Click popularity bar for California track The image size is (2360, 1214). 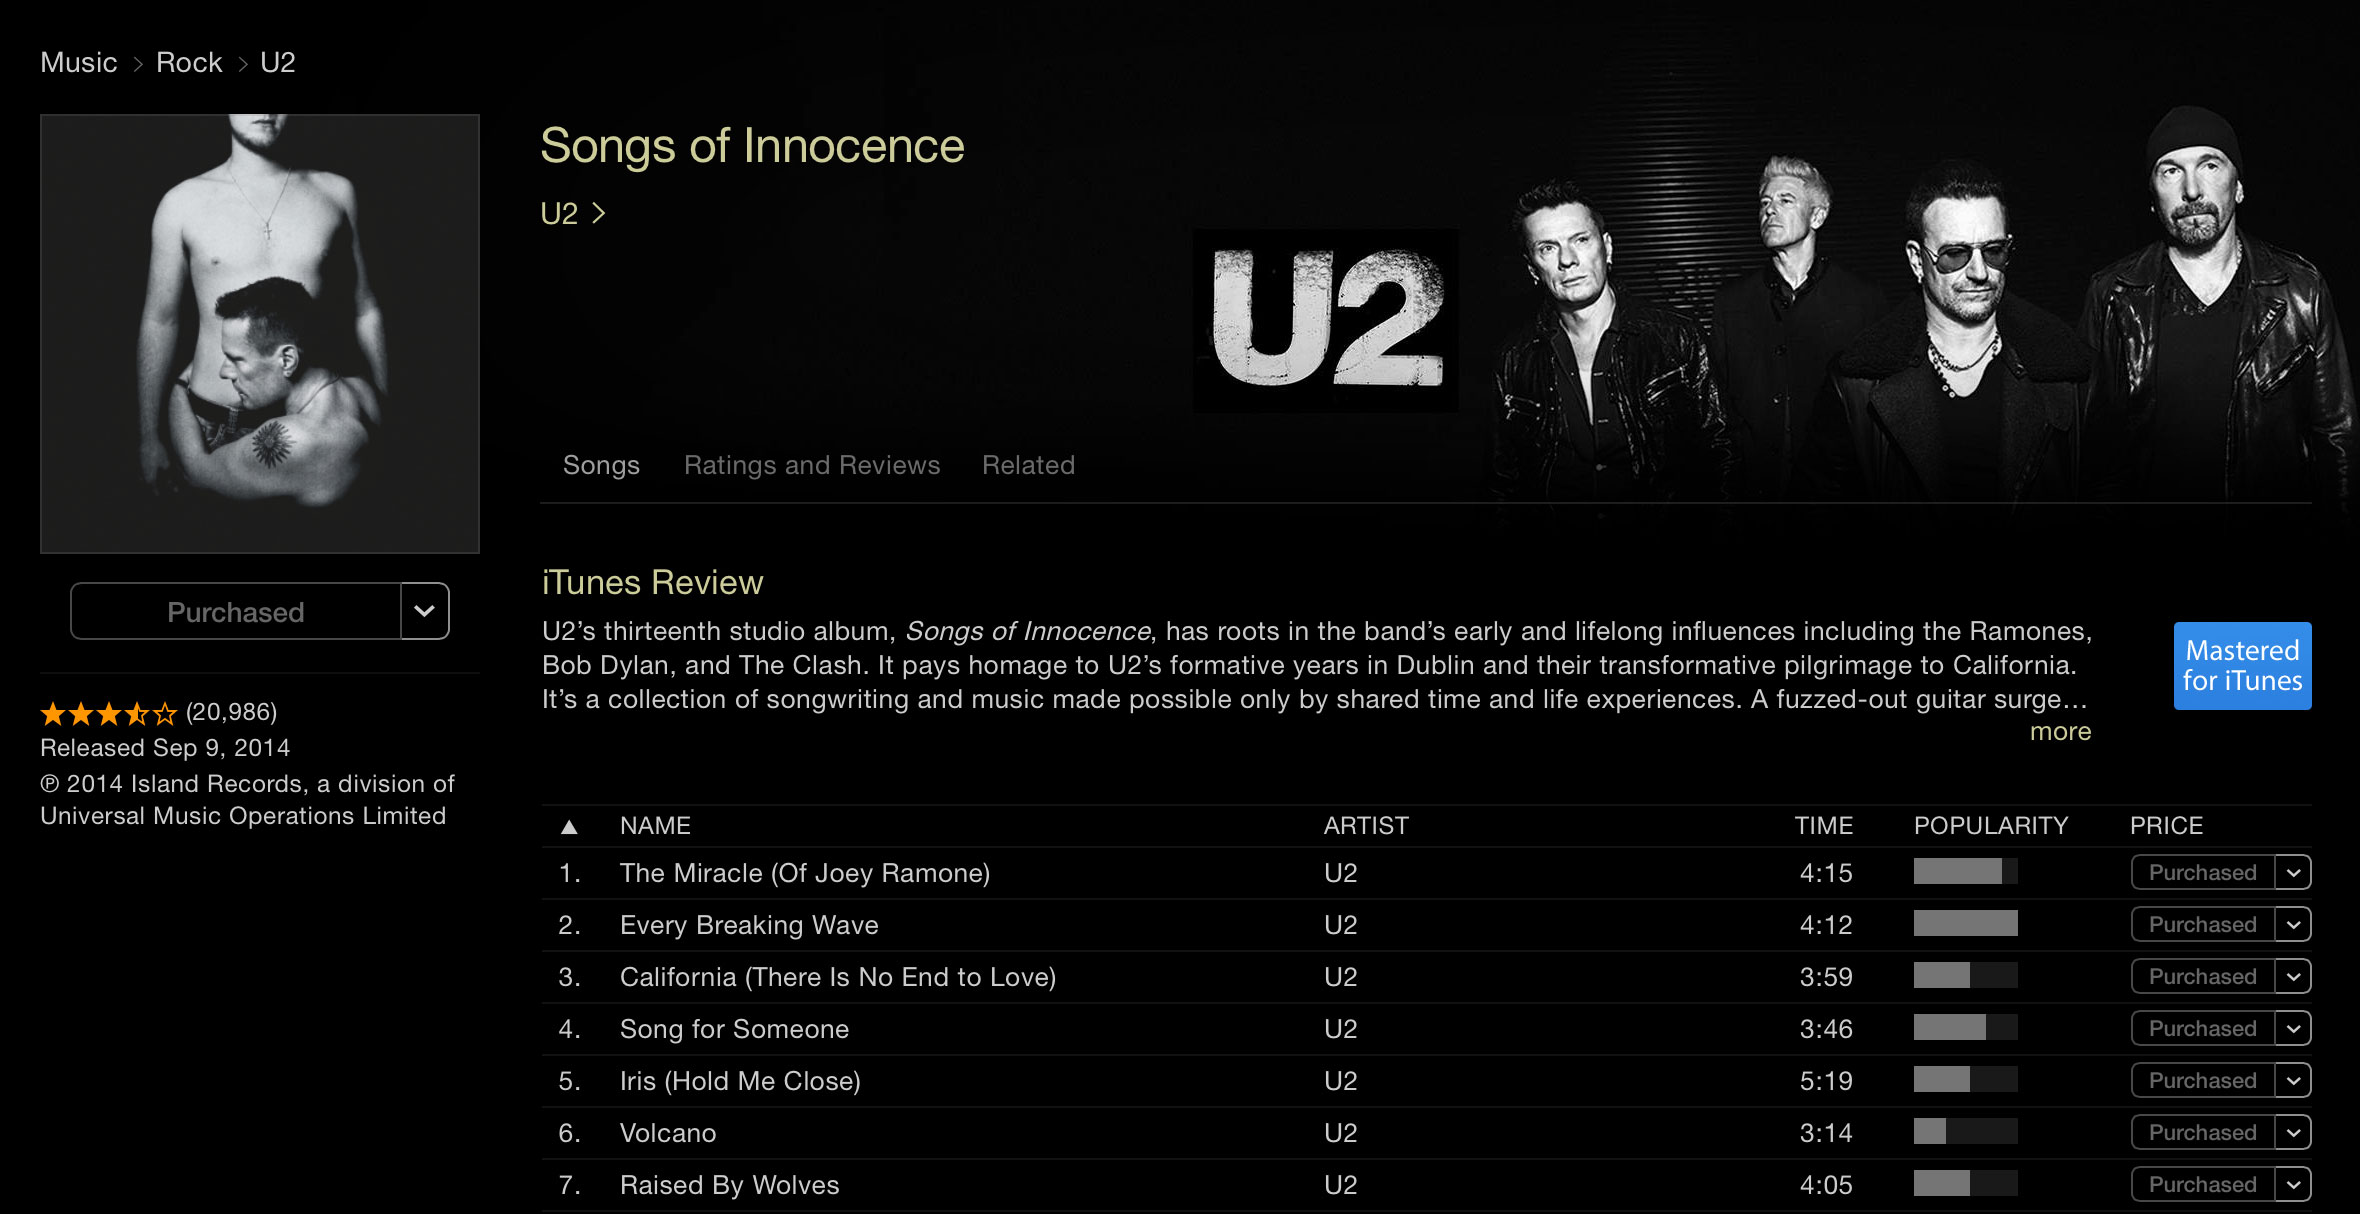point(1965,976)
